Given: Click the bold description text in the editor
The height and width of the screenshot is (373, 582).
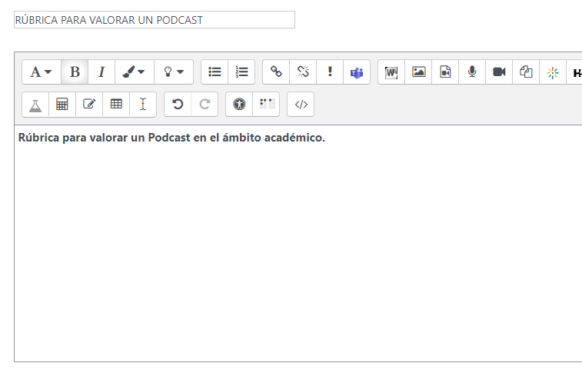Looking at the screenshot, I should [171, 138].
